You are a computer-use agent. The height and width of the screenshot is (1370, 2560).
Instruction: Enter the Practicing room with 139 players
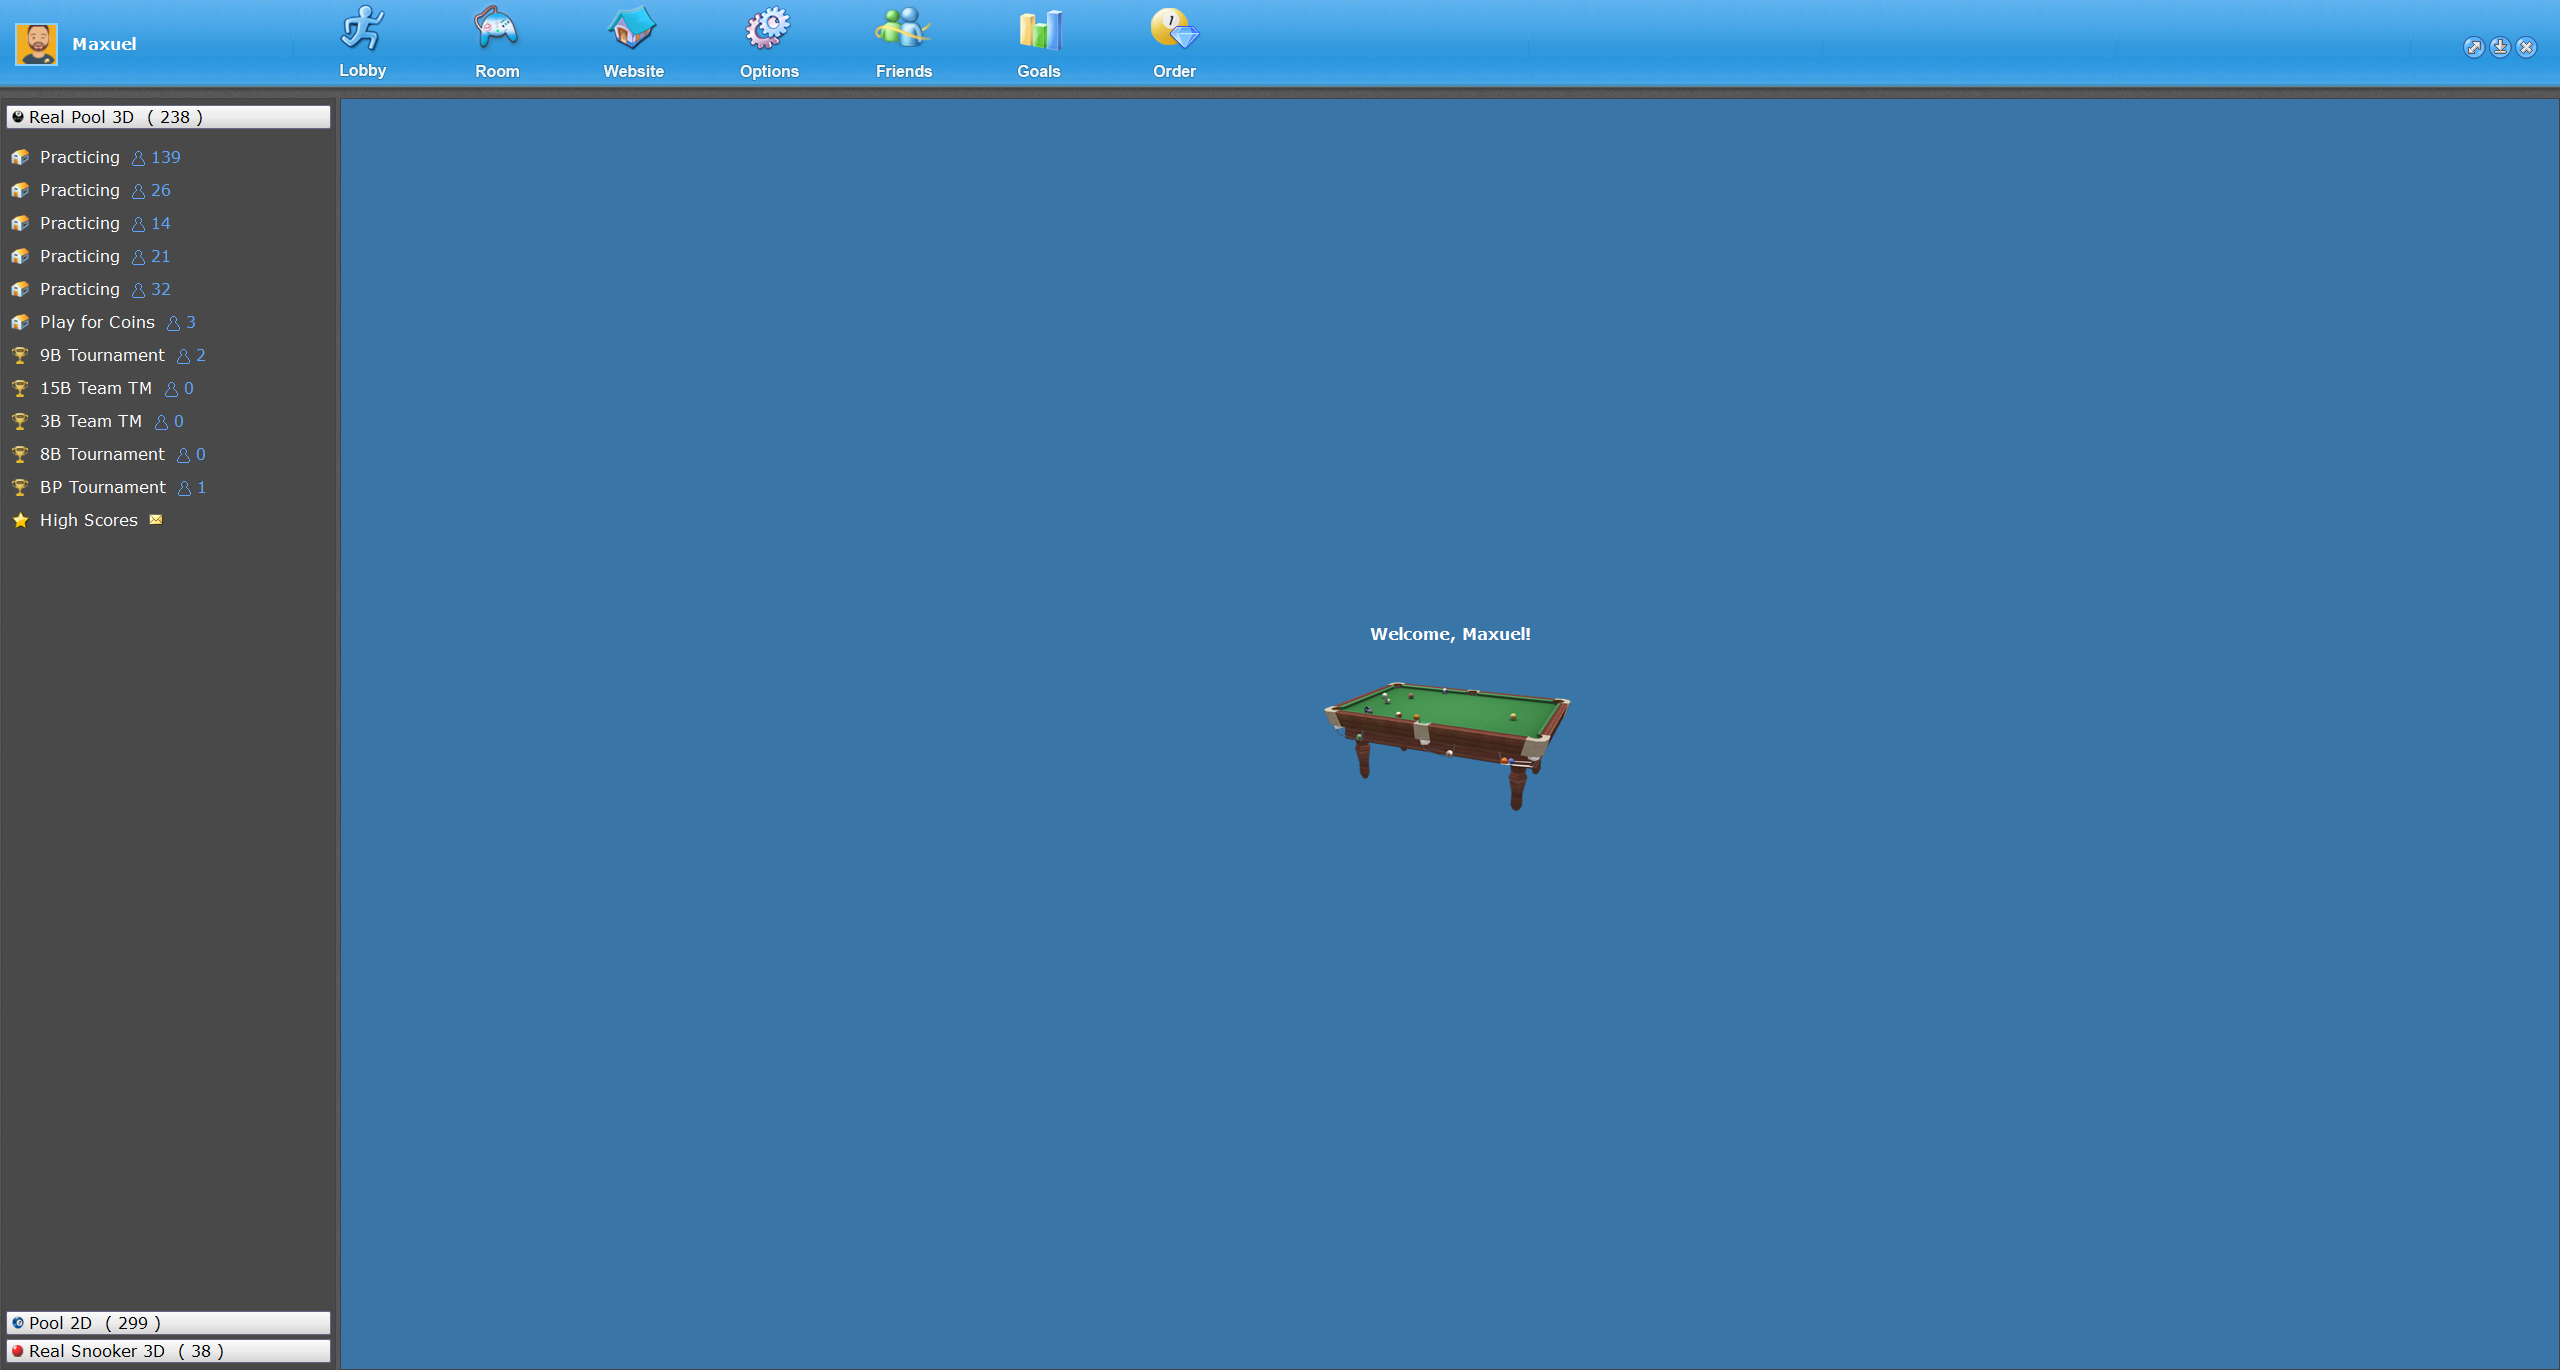pos(80,157)
